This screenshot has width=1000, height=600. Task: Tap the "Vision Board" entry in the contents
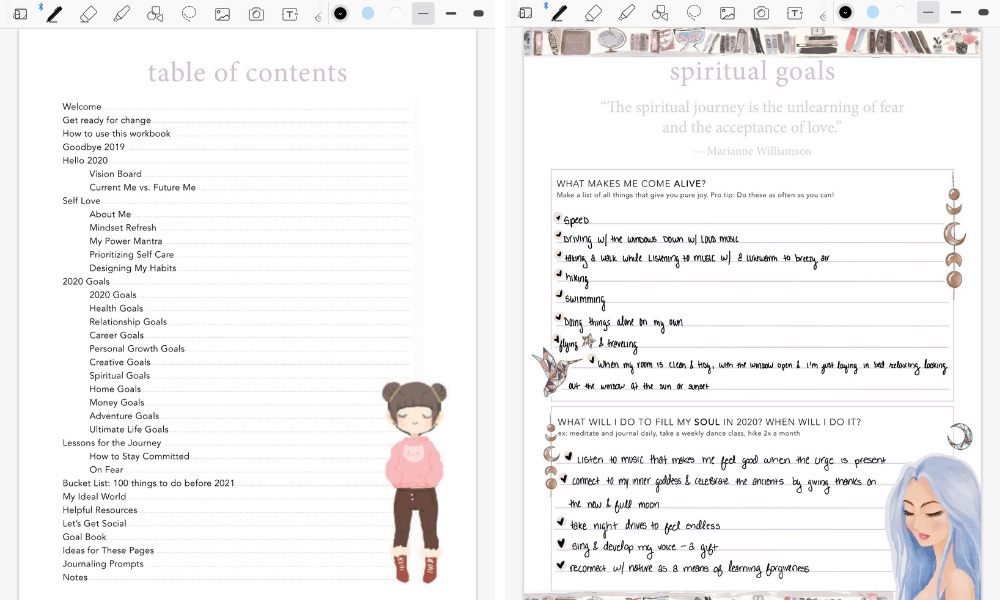tap(114, 173)
